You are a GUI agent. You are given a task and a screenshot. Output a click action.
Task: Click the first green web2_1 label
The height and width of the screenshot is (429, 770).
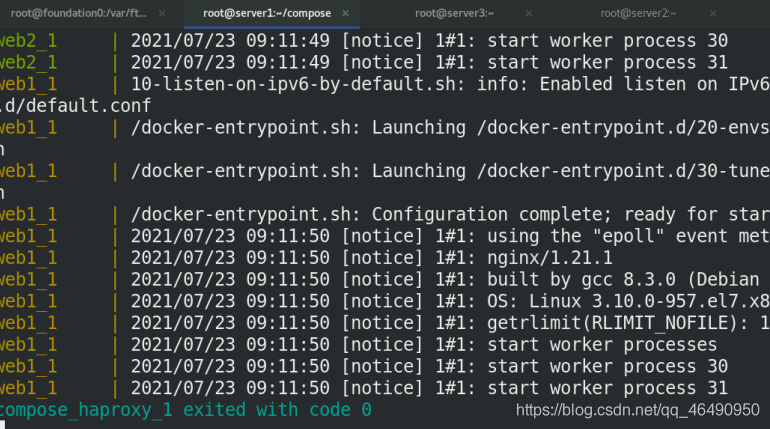28,41
